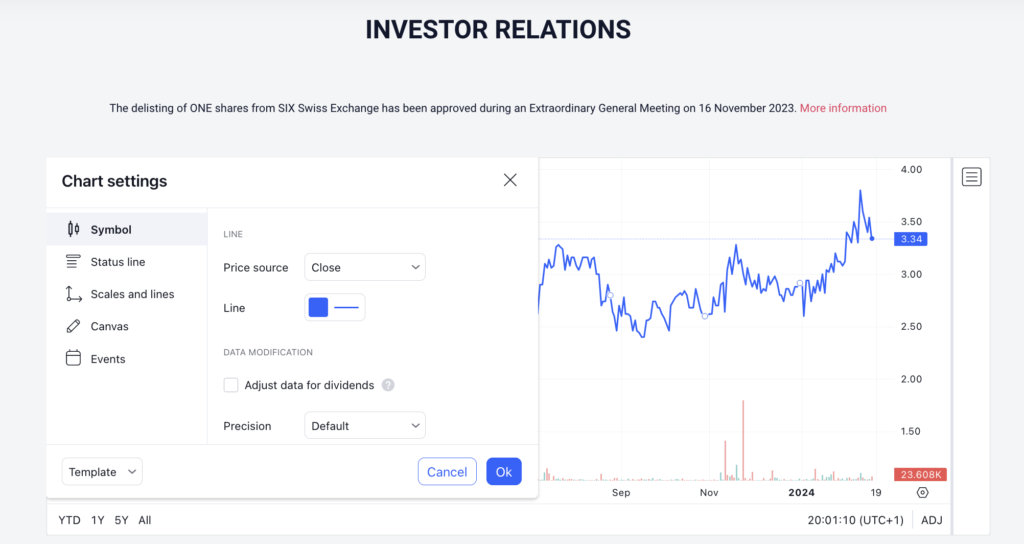1024x544 pixels.
Task: Open the Template dropdown
Action: (x=102, y=472)
